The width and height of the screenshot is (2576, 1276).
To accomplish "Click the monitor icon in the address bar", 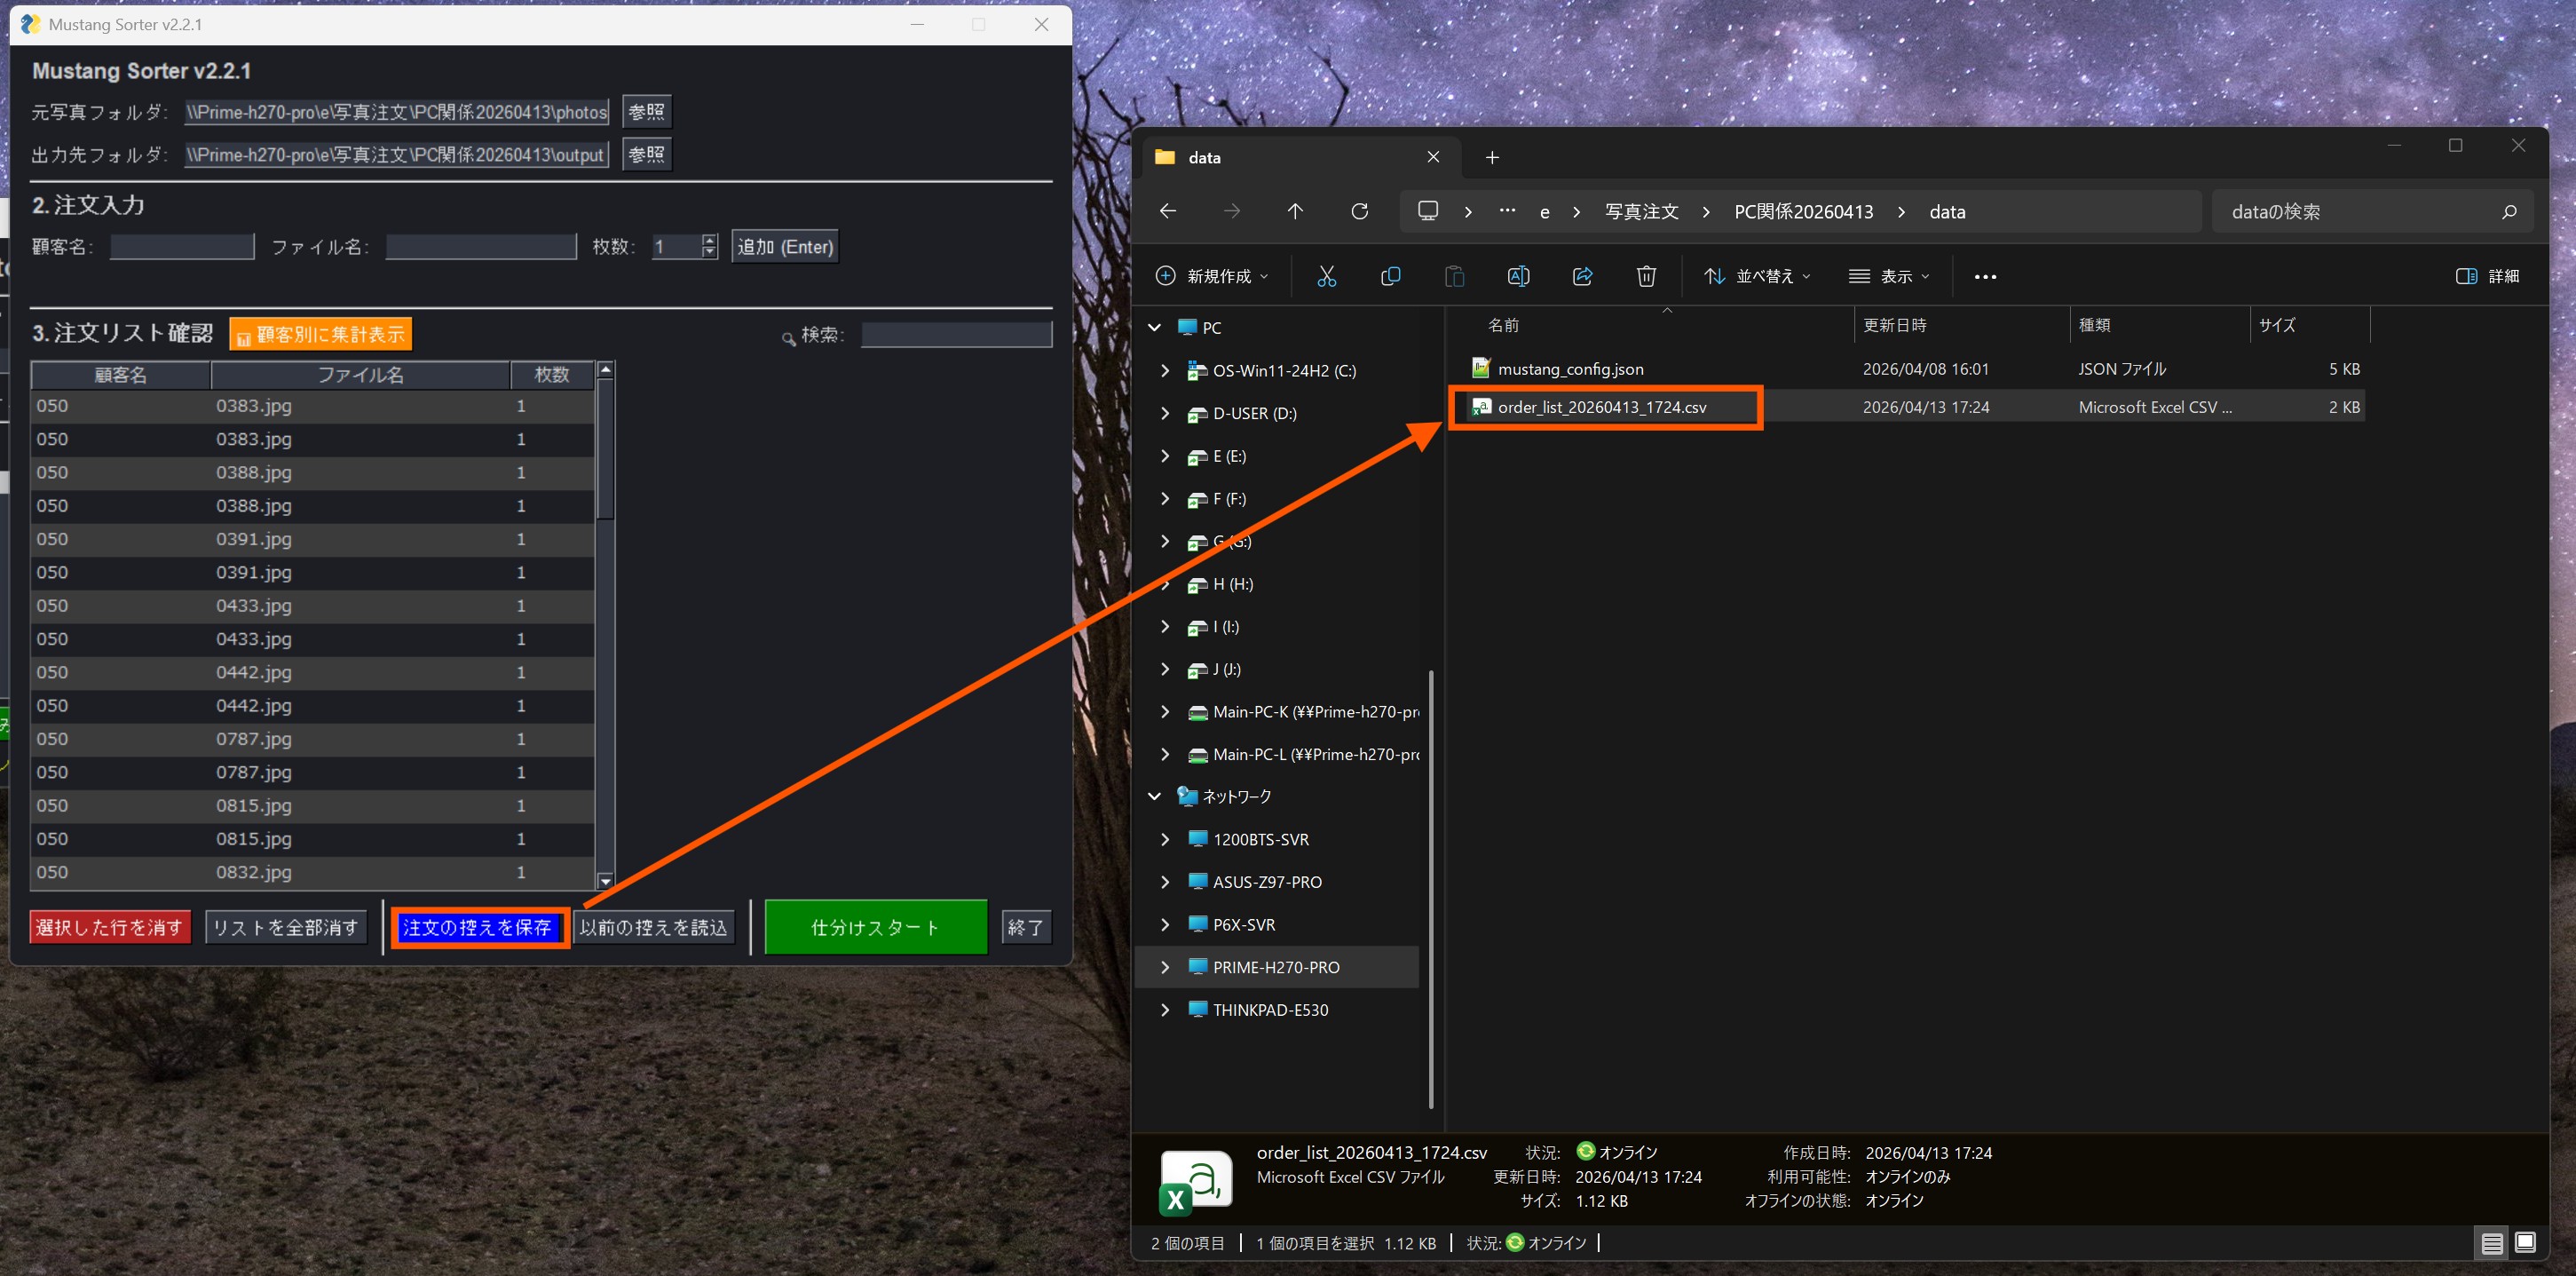I will [x=1428, y=211].
